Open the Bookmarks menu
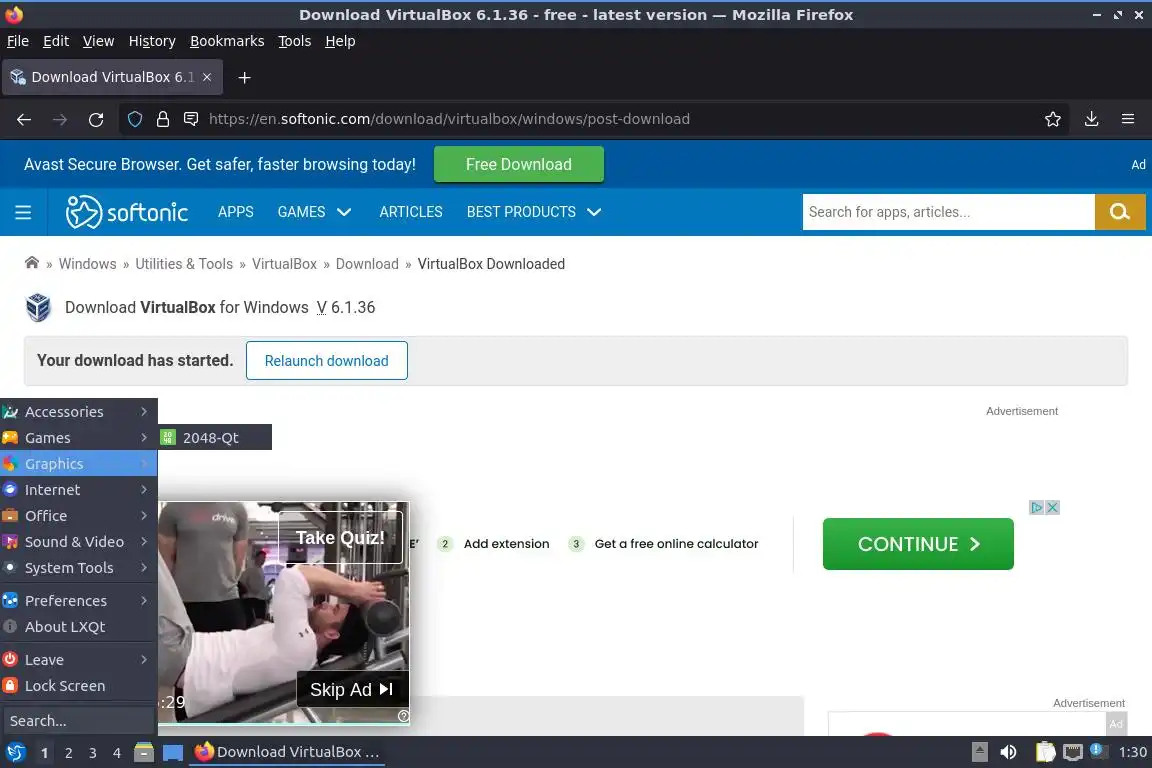Screen dimensions: 1152x768 coord(227,41)
